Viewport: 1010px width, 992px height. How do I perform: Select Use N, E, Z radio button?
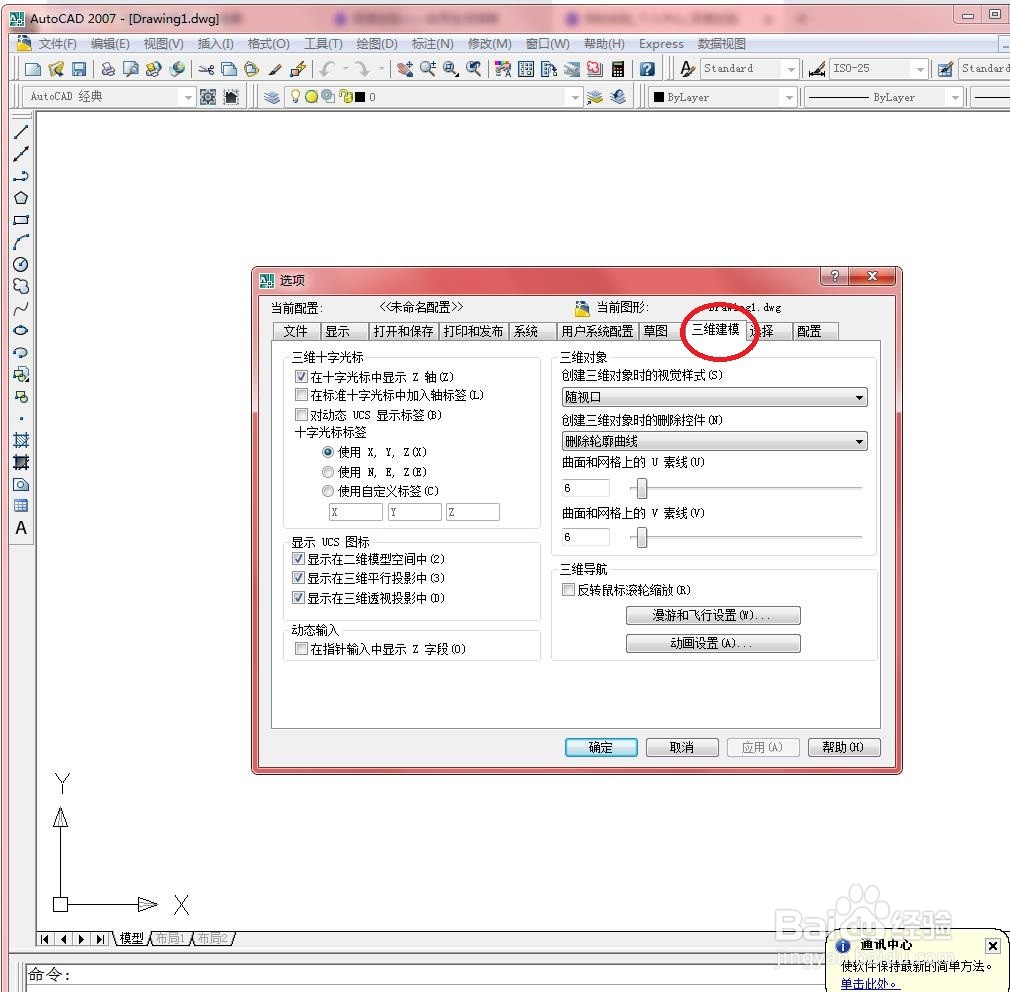click(x=328, y=472)
